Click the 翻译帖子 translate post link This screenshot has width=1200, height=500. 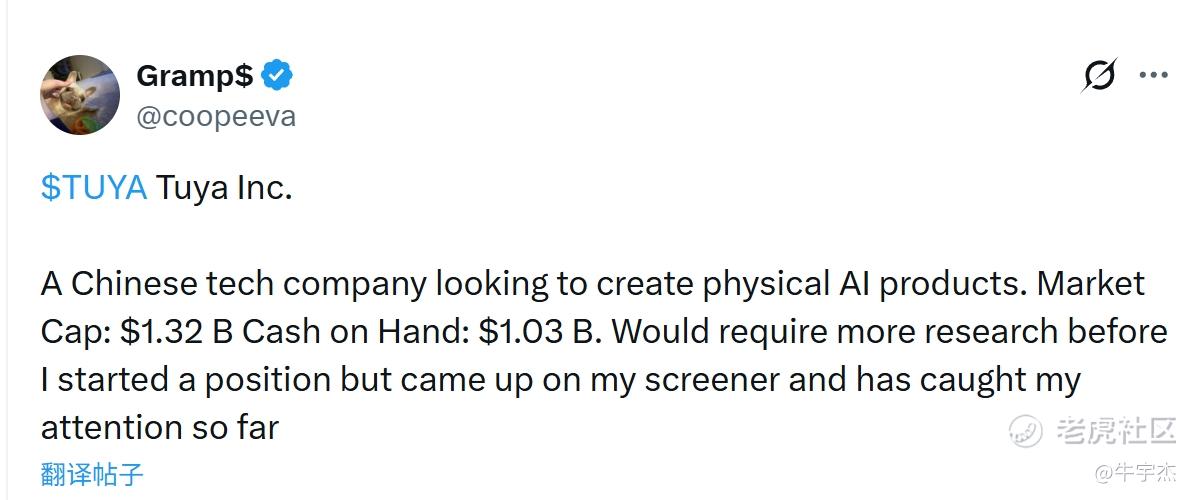pyautogui.click(x=92, y=473)
